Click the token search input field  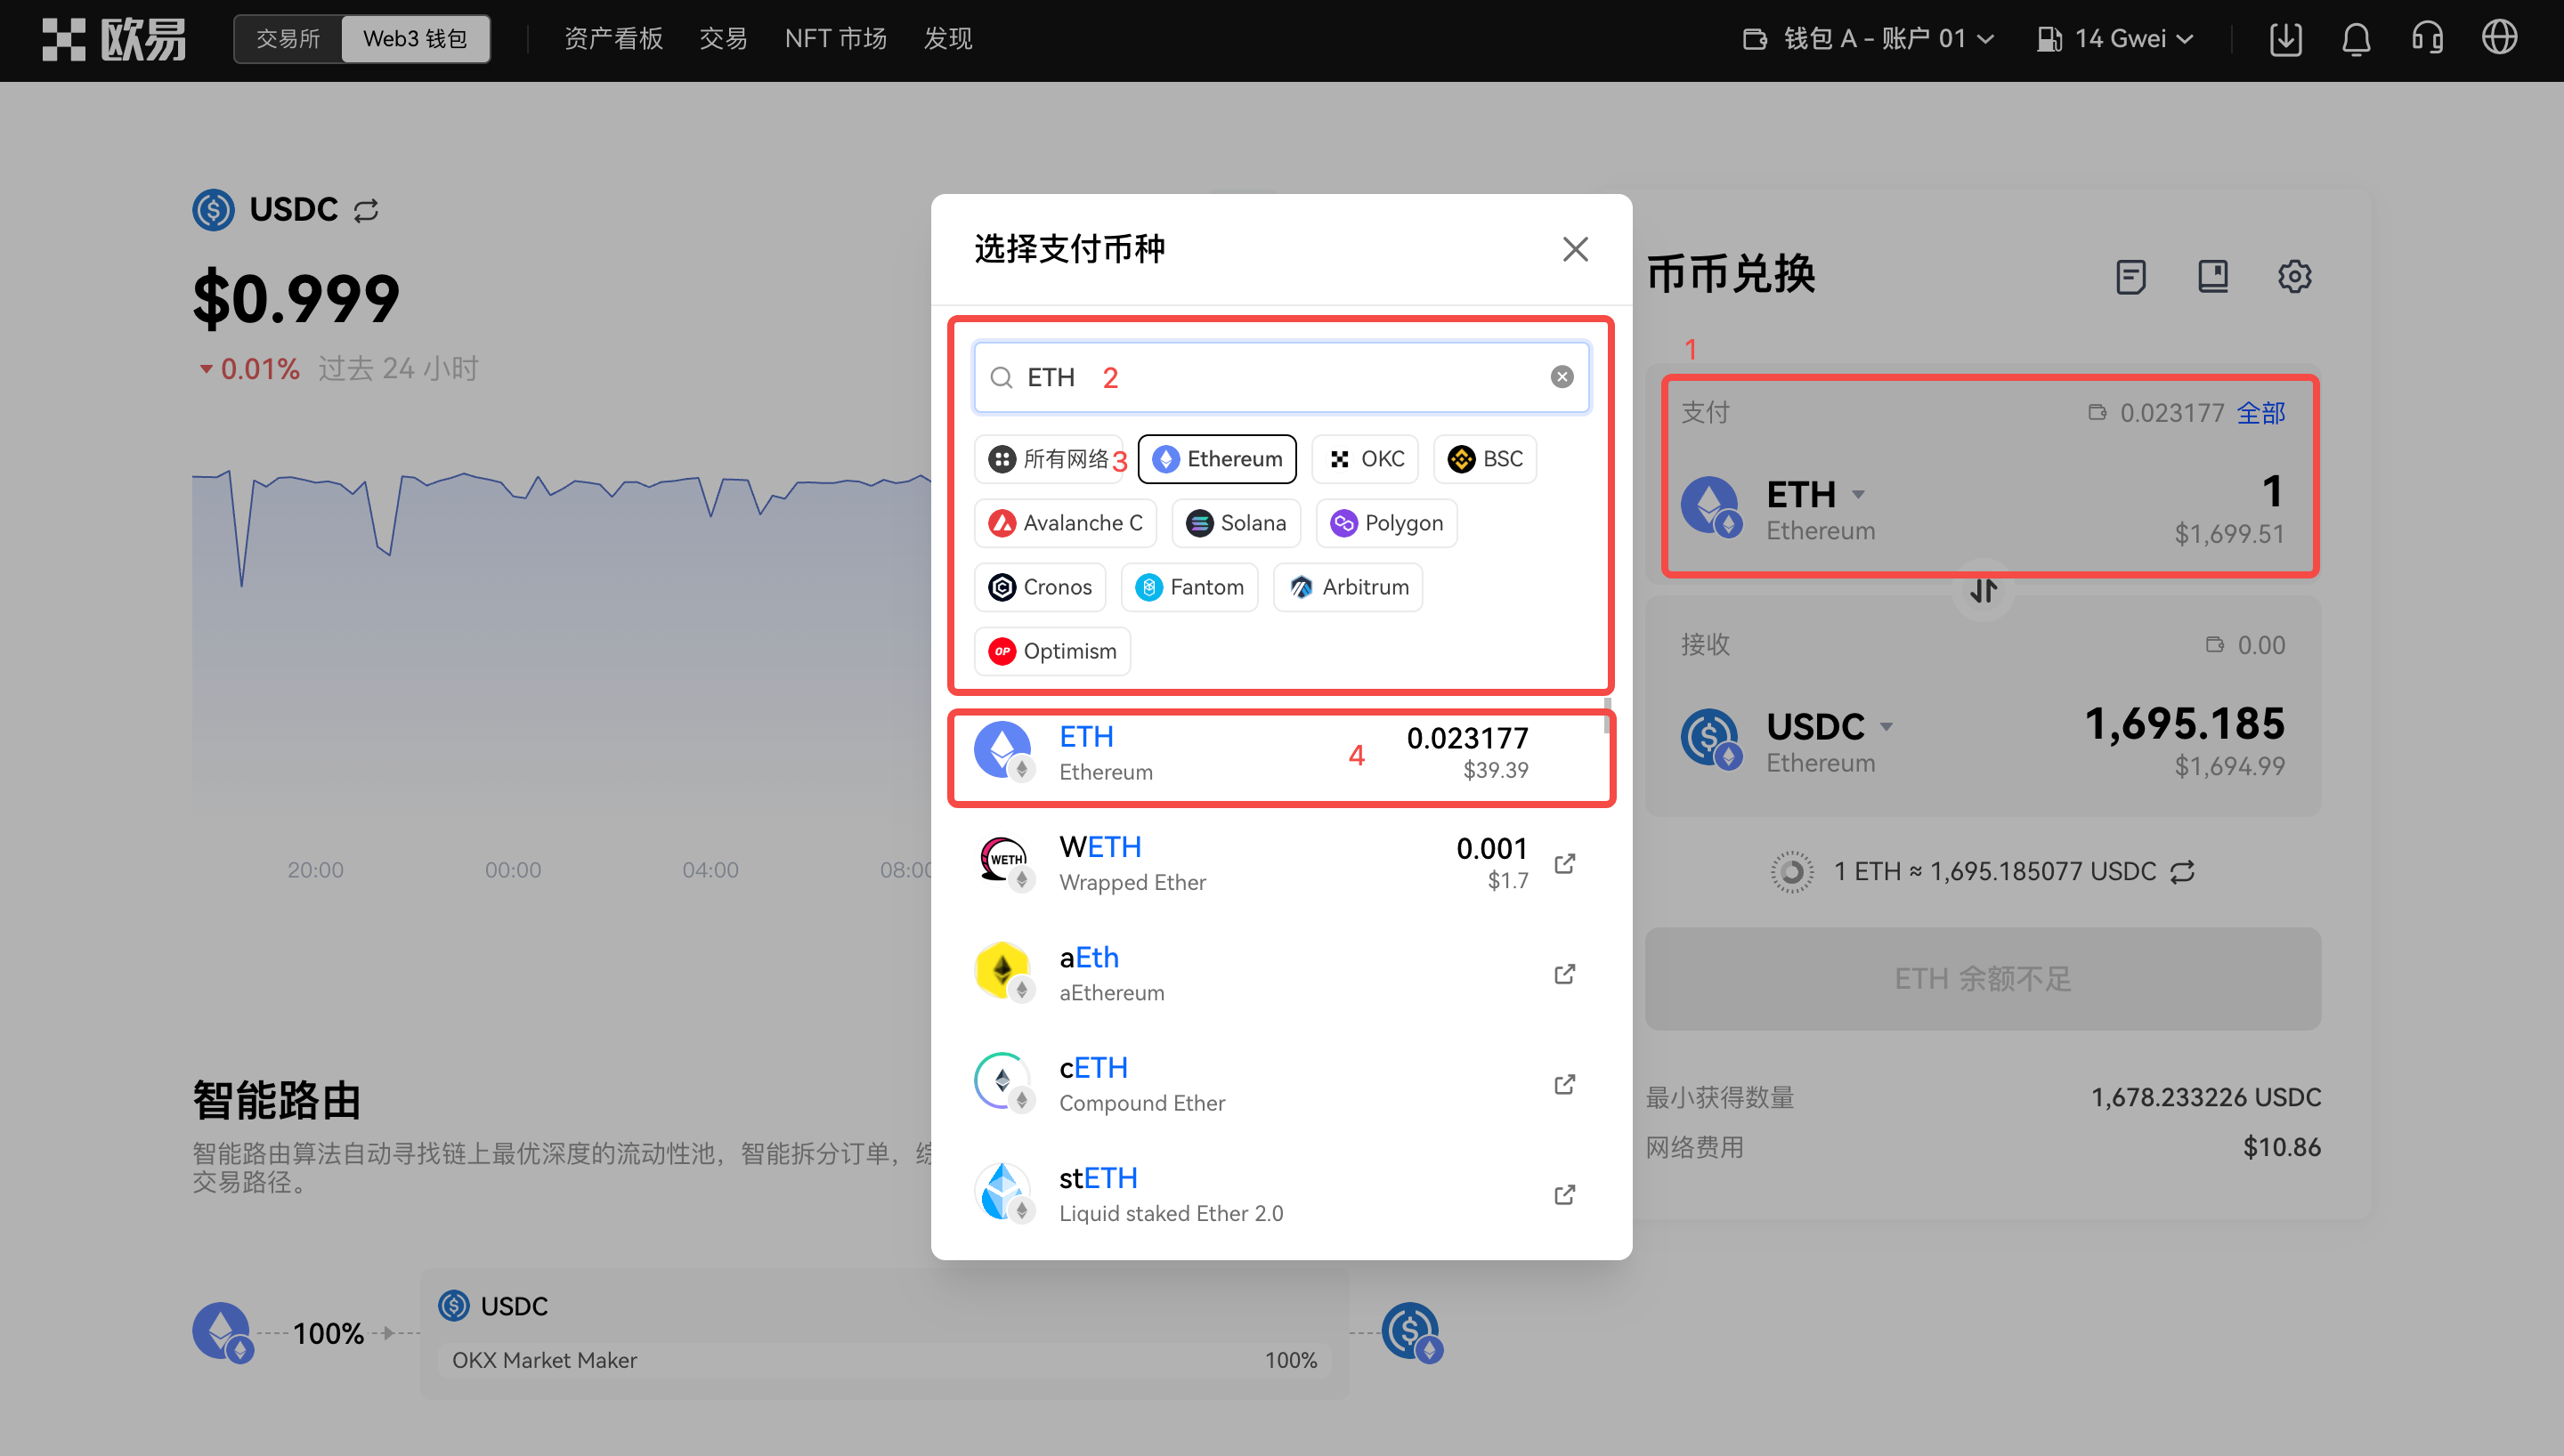(x=1300, y=377)
